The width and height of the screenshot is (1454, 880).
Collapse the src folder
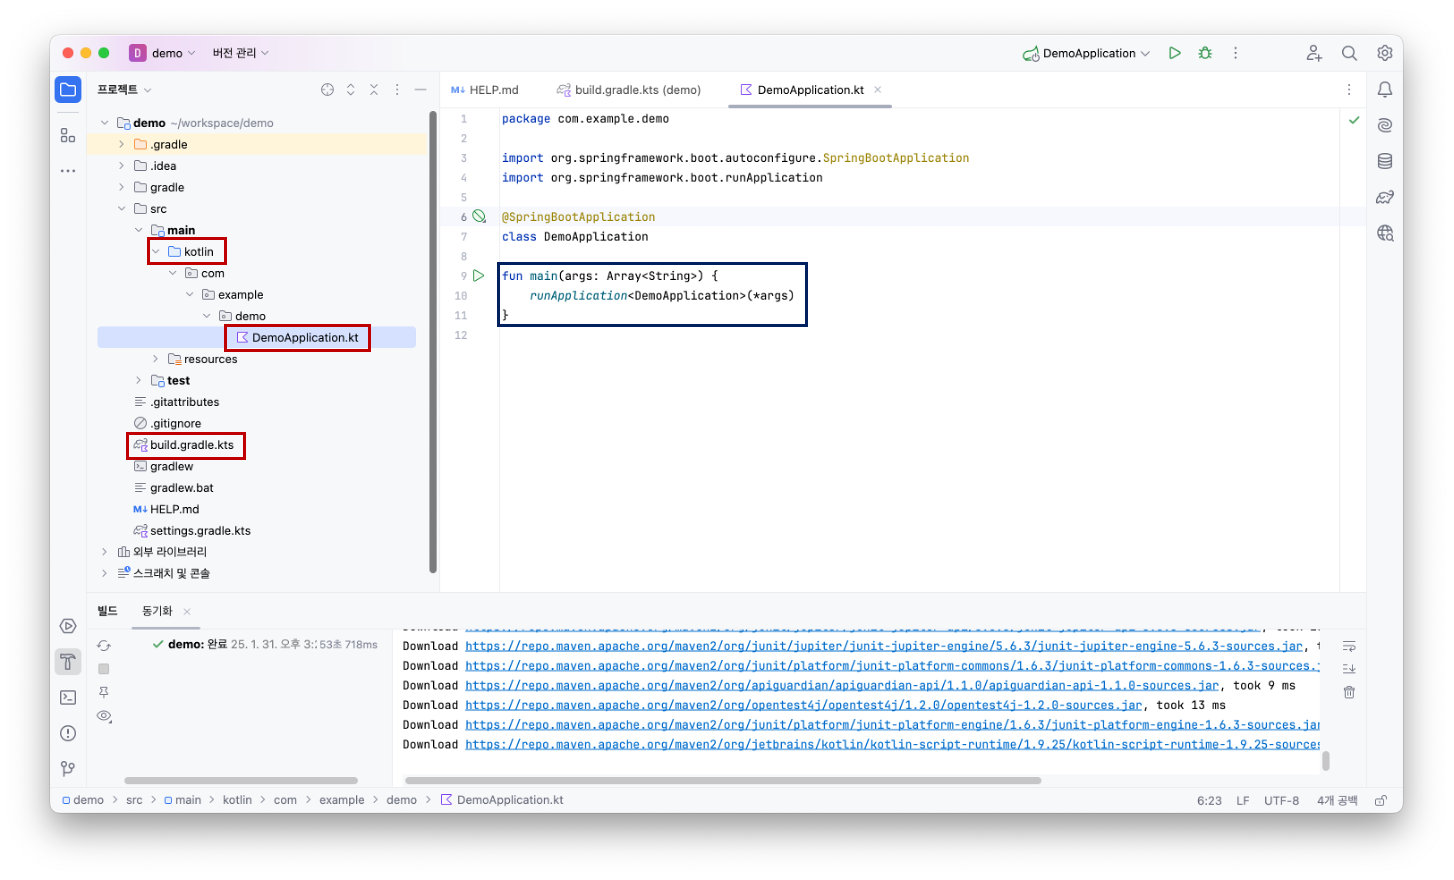pos(122,209)
